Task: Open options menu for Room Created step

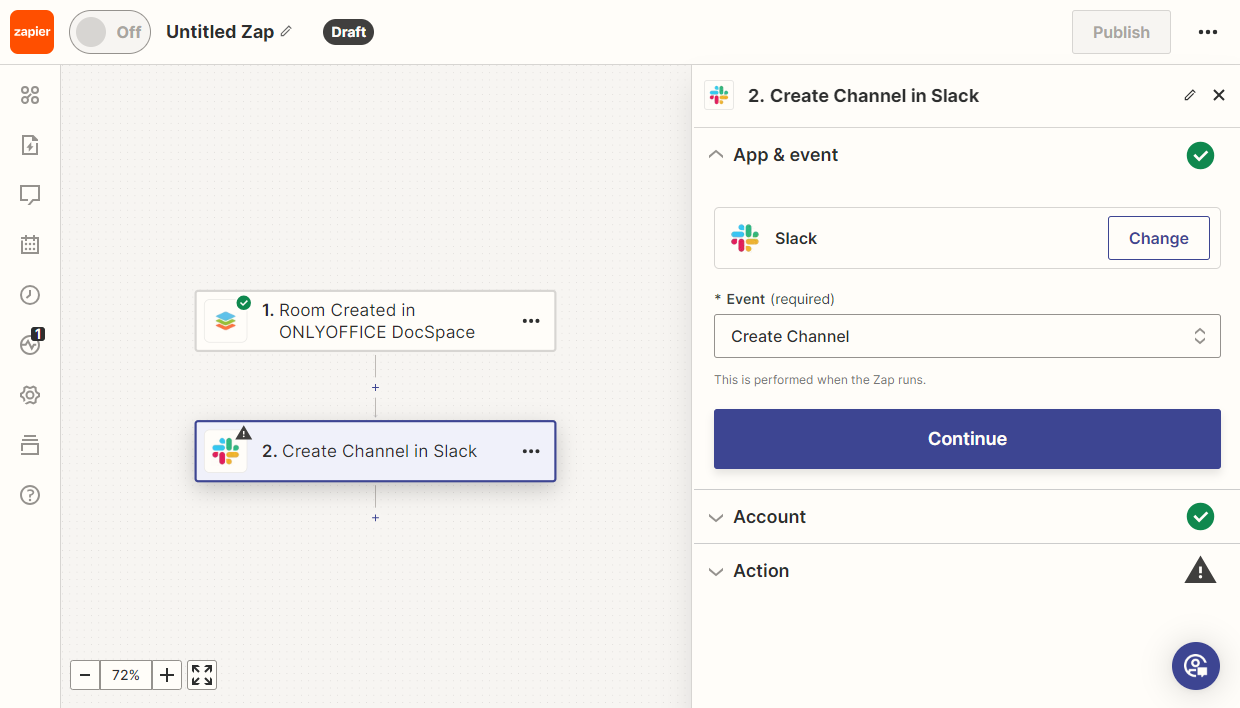Action: click(x=531, y=321)
